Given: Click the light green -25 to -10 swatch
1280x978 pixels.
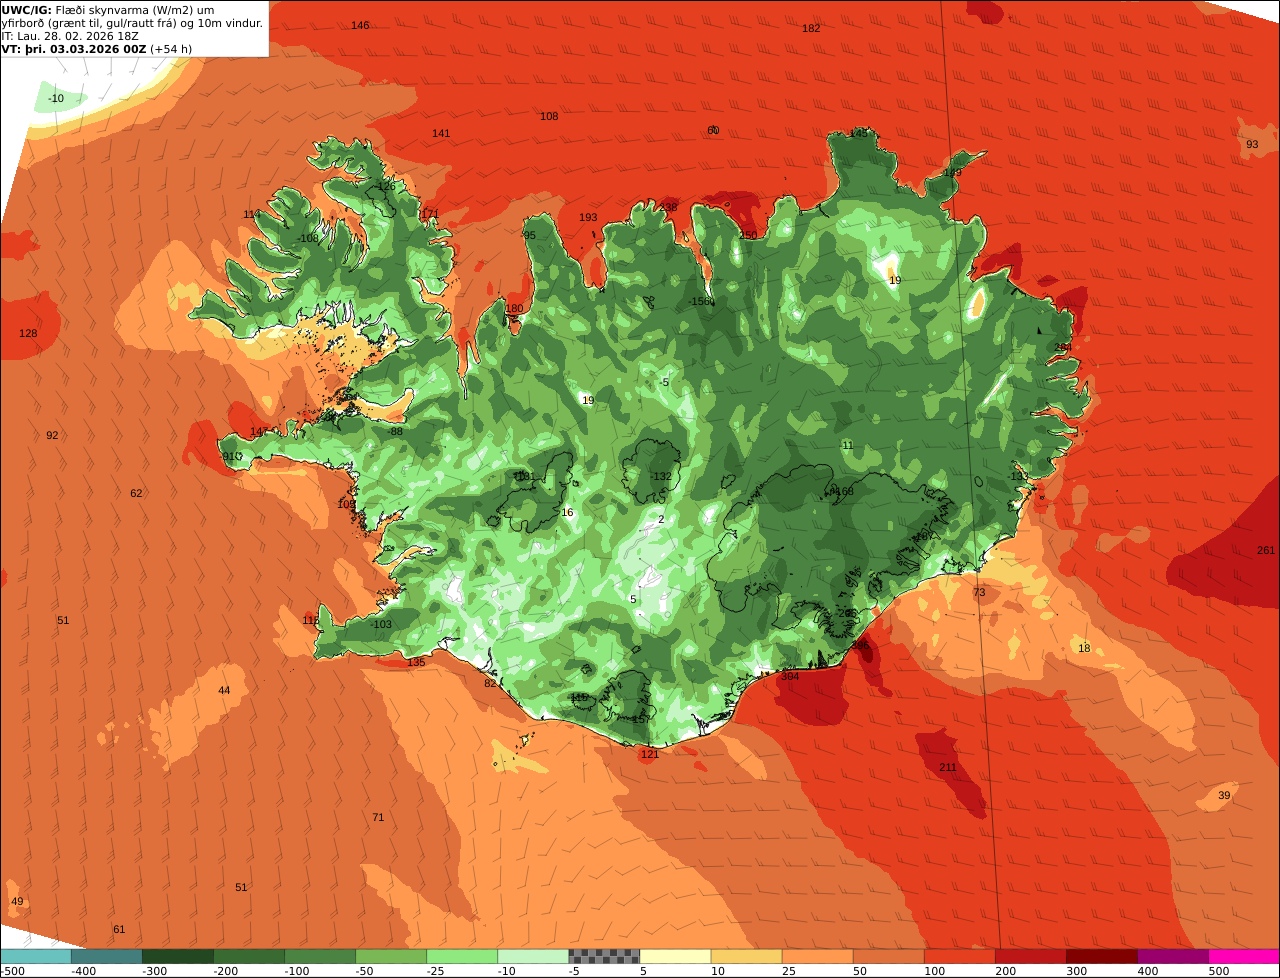Looking at the screenshot, I should click(x=462, y=956).
